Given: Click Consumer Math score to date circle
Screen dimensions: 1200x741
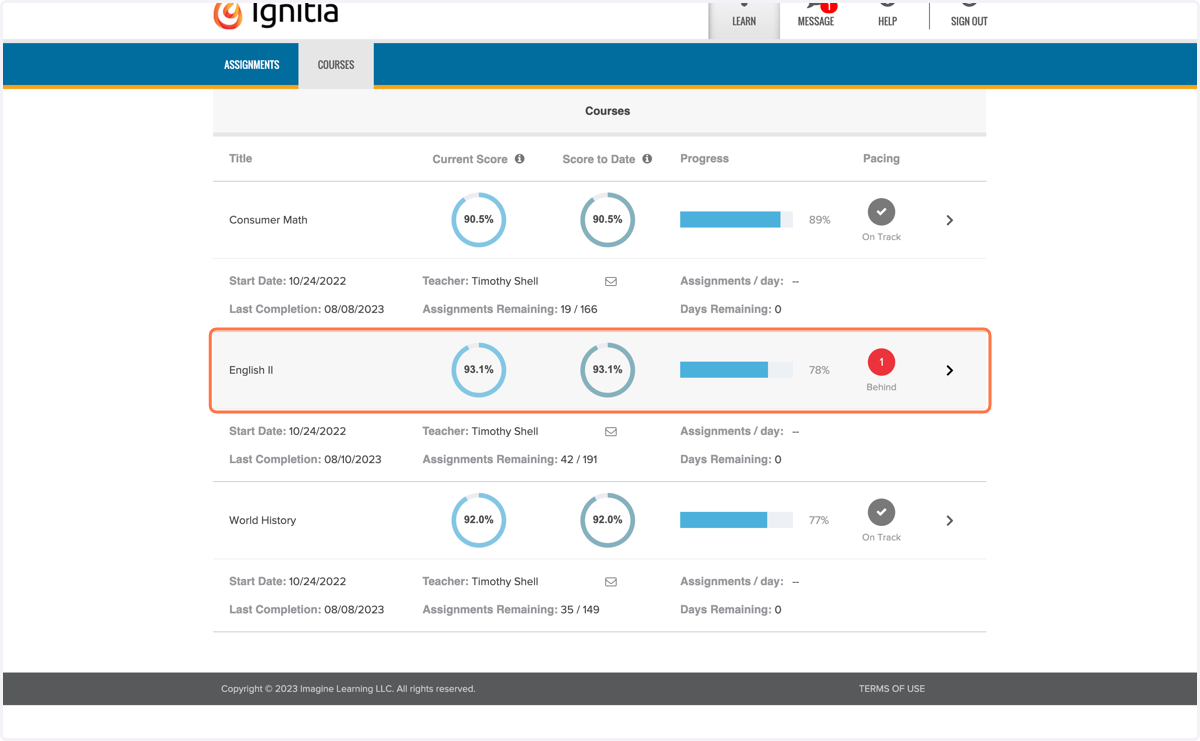Looking at the screenshot, I should (x=607, y=220).
